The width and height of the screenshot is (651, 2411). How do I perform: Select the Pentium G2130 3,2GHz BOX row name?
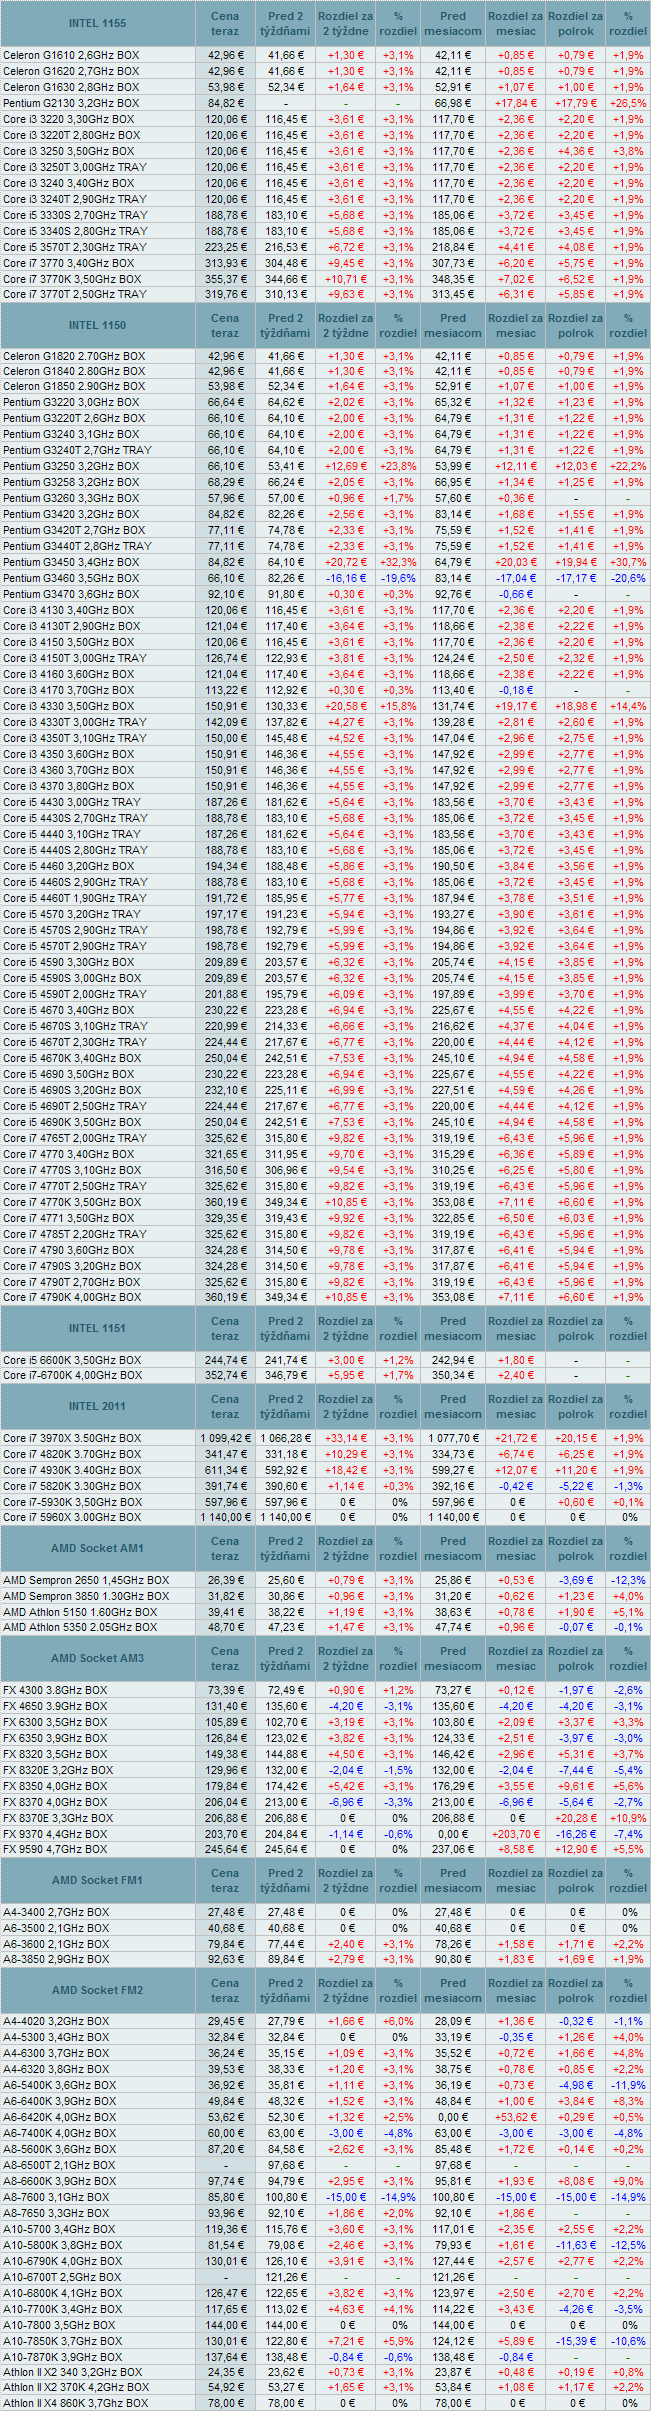pos(71,103)
